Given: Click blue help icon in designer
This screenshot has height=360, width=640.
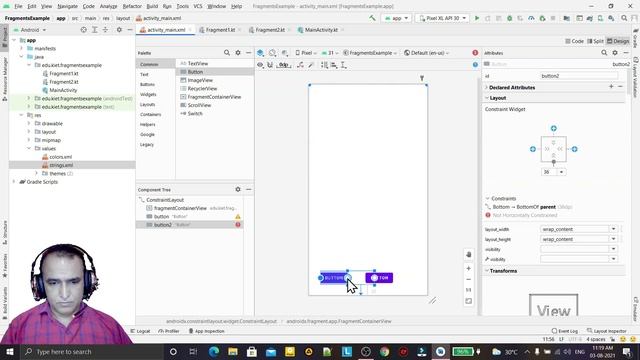Looking at the screenshot, I should (x=475, y=64).
